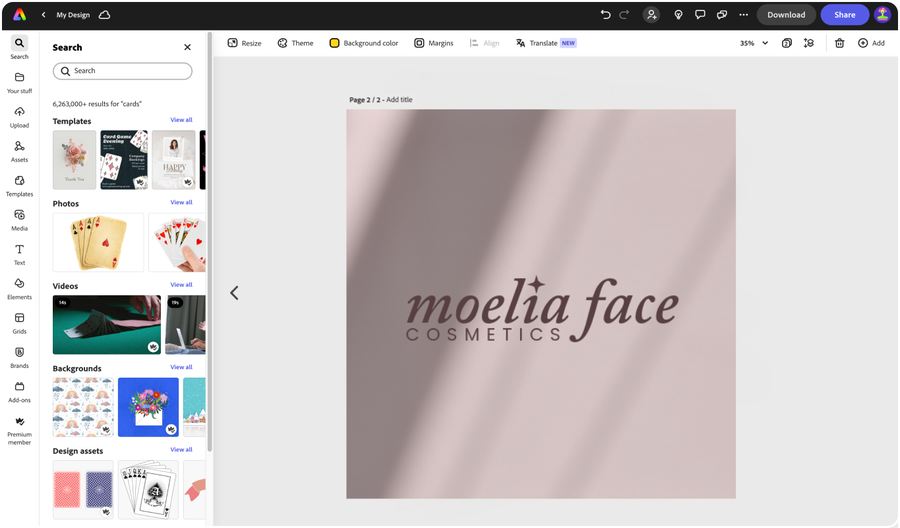Delete page with the trash icon
Viewport: 900px width, 528px height.
click(x=839, y=43)
